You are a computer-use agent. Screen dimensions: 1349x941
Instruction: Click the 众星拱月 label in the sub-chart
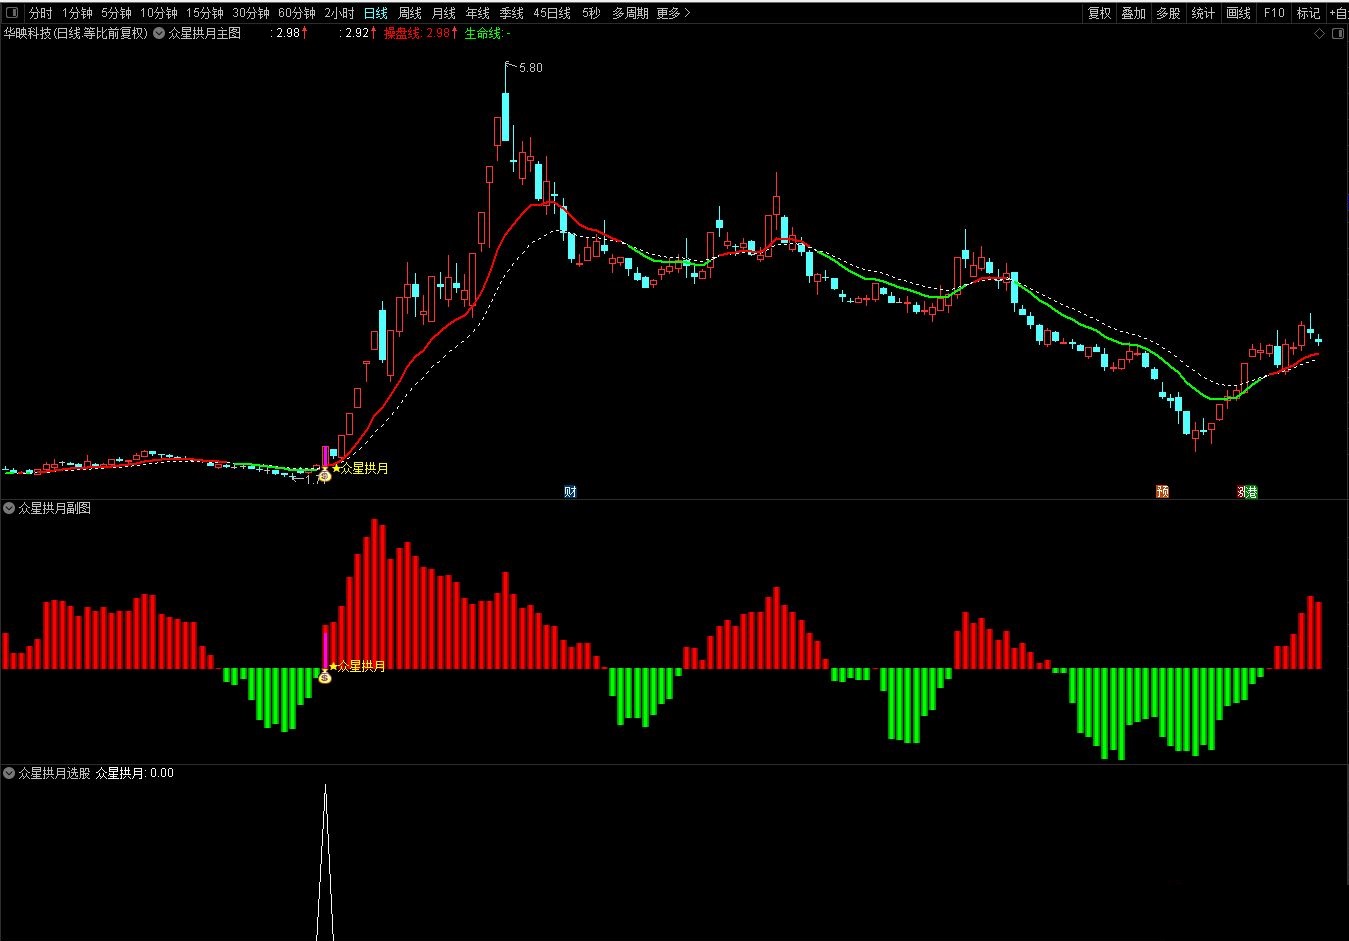362,666
